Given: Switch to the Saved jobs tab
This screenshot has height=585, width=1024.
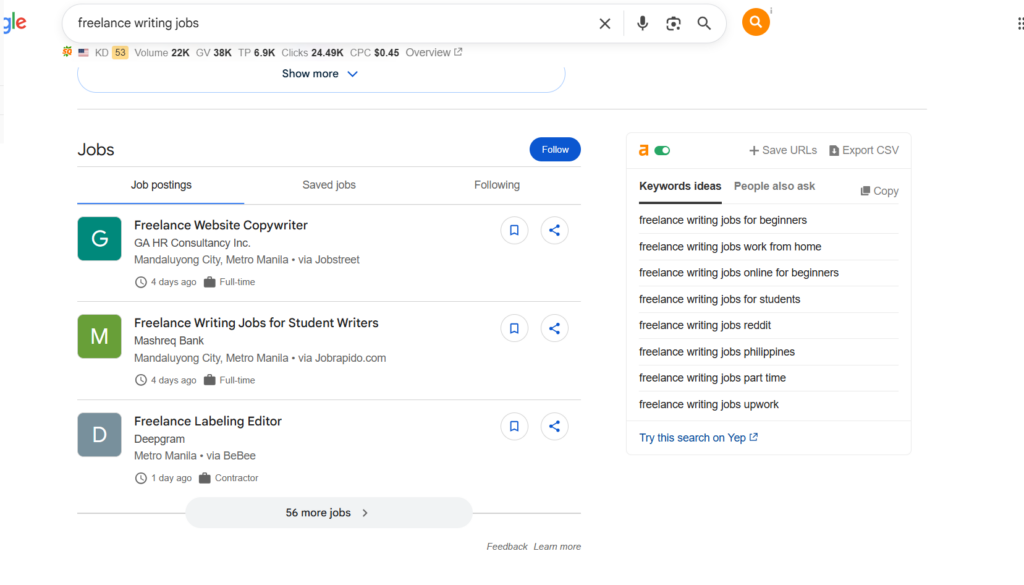Looking at the screenshot, I should point(329,185).
